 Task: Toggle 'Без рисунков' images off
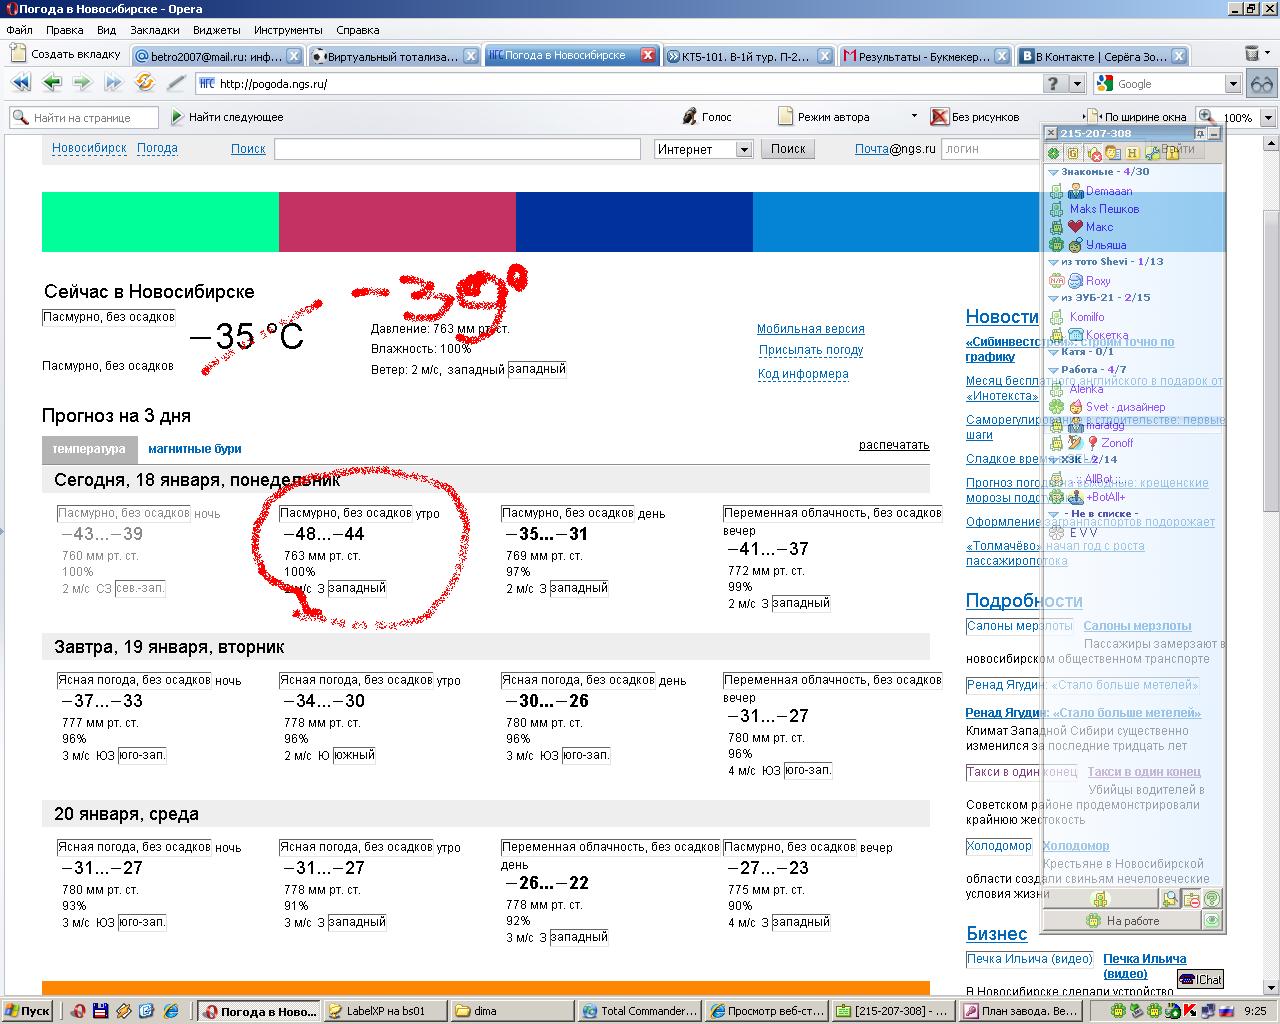(x=975, y=117)
